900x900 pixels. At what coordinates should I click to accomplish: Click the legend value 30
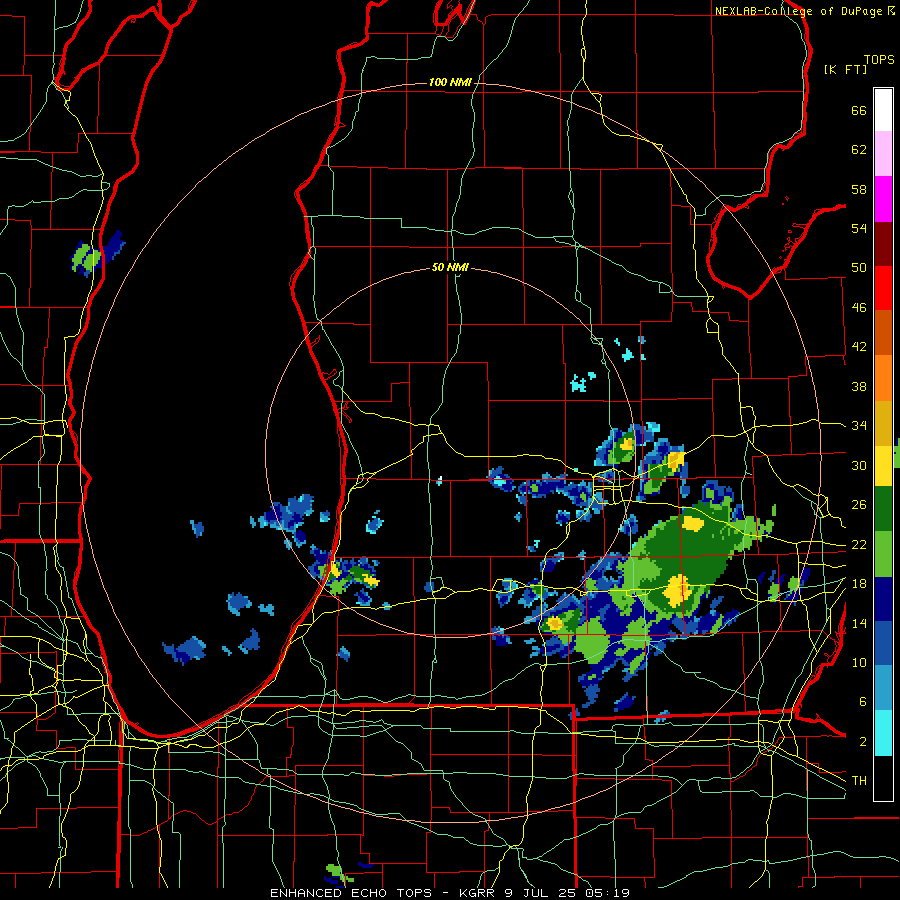pyautogui.click(x=859, y=465)
